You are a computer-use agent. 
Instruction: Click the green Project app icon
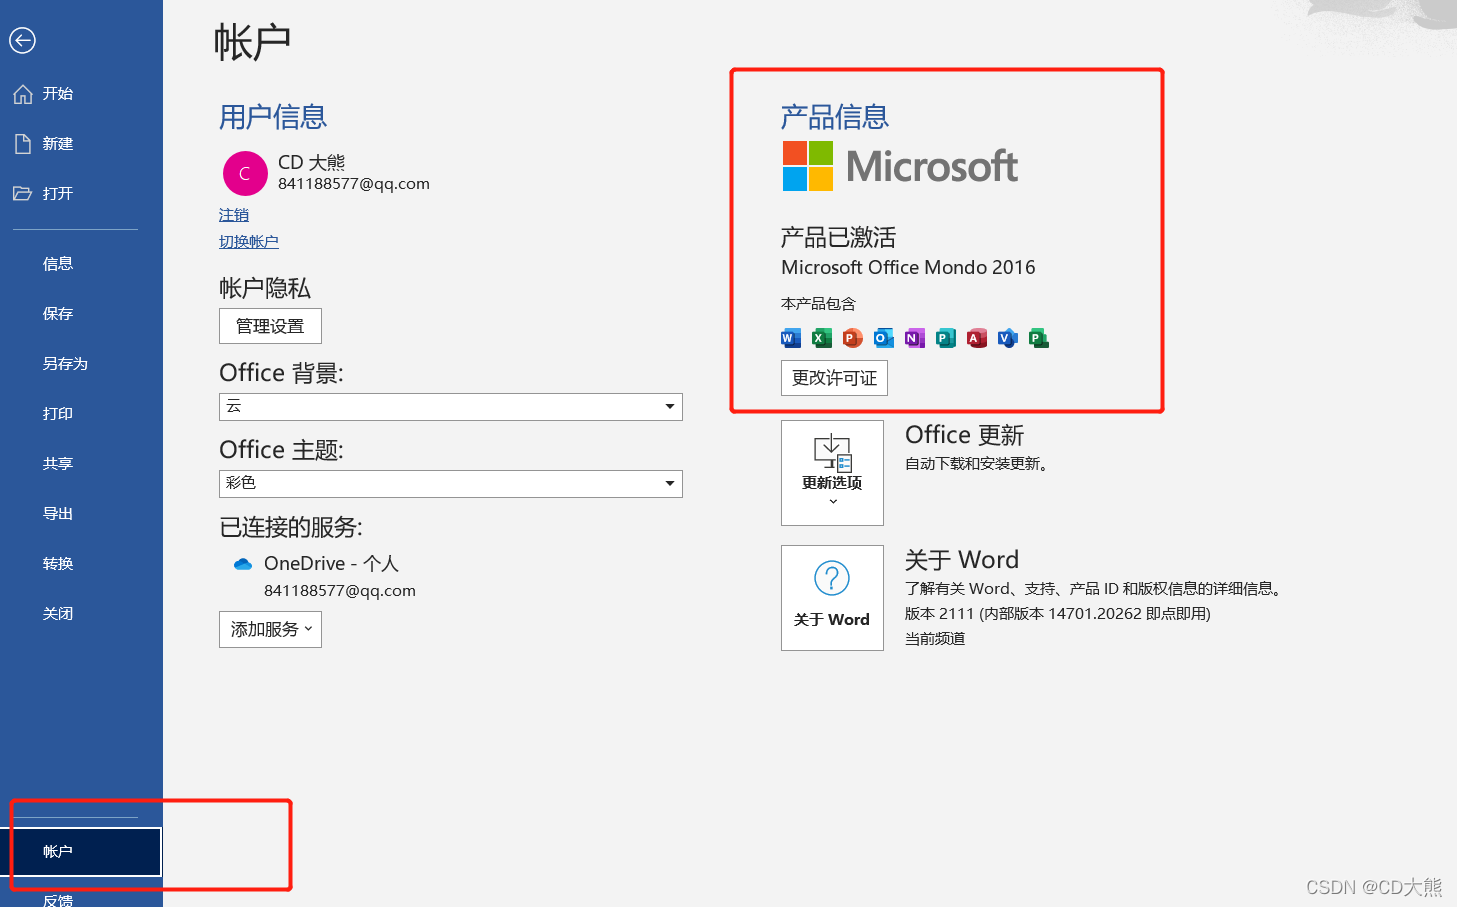pyautogui.click(x=1039, y=338)
